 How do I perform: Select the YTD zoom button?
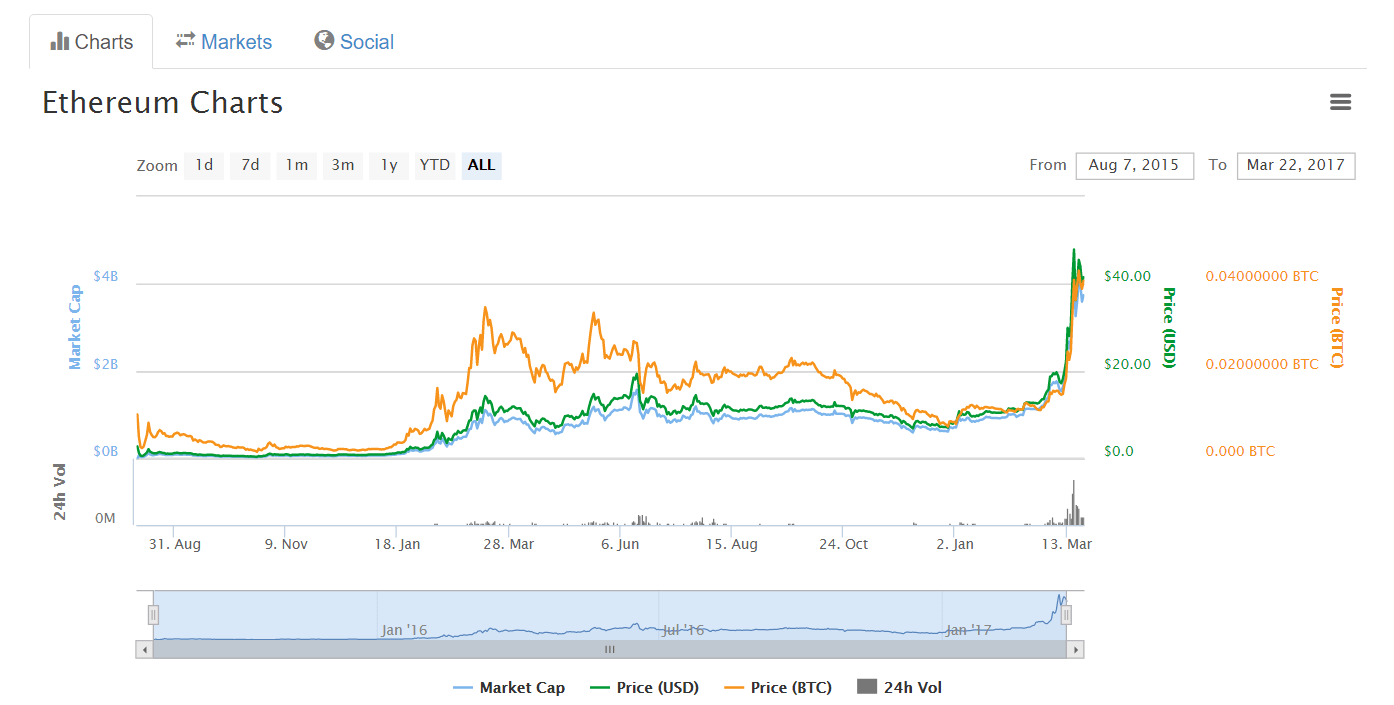(435, 165)
